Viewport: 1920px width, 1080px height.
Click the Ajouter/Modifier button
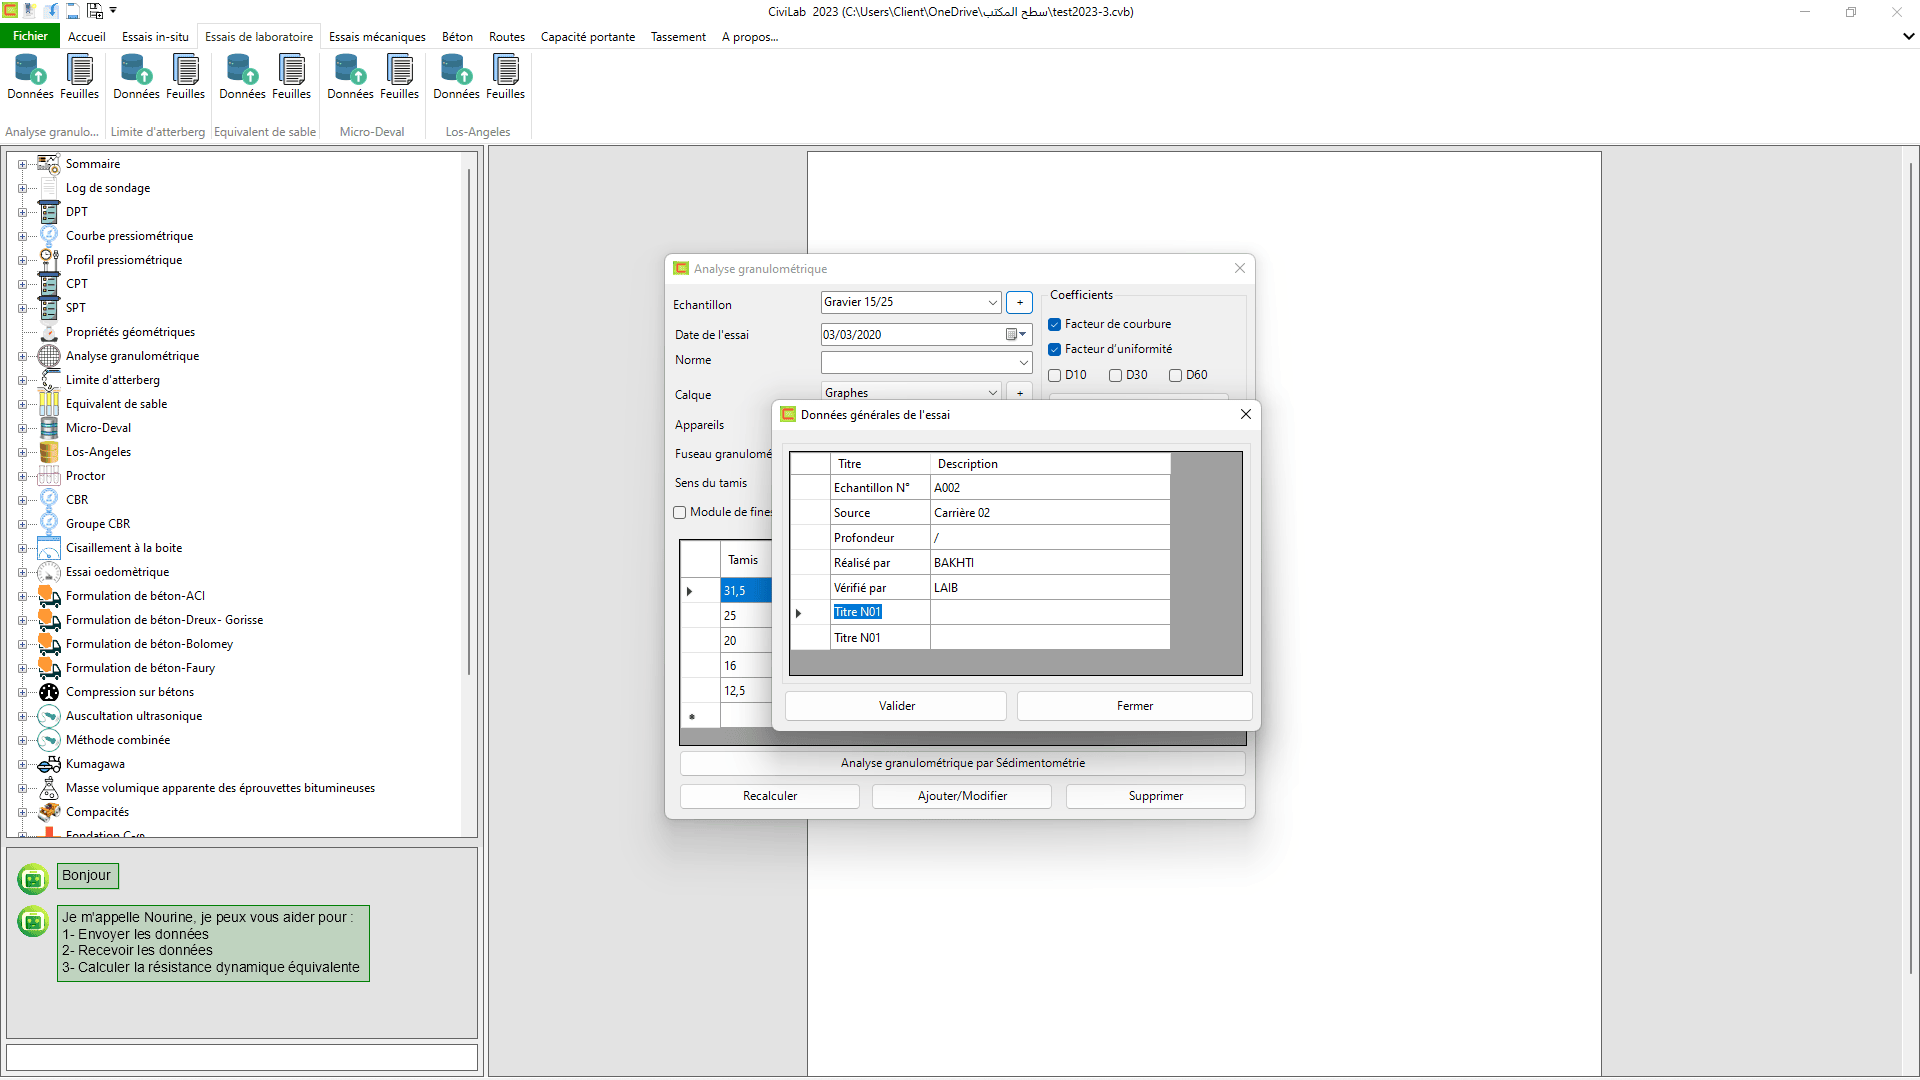pos(962,796)
